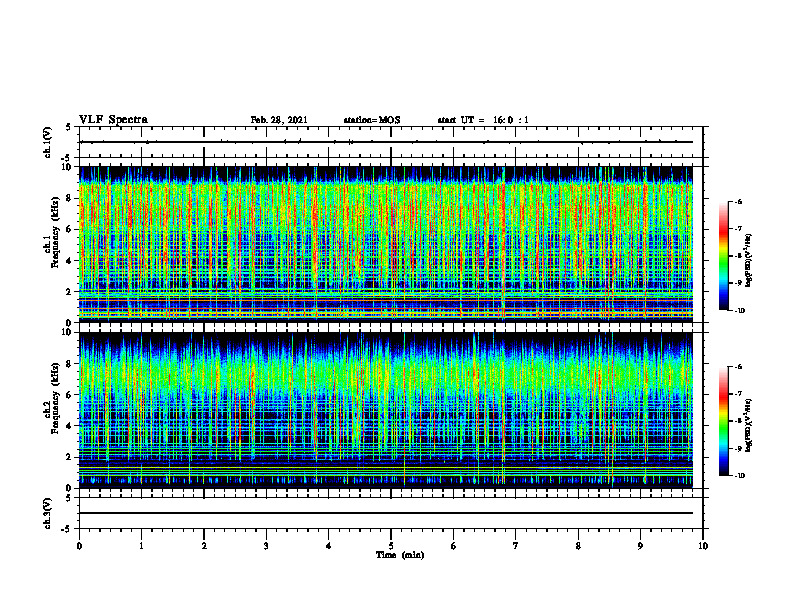This screenshot has width=792, height=612.
Task: Click the "station=MOS" label
Action: [372, 120]
